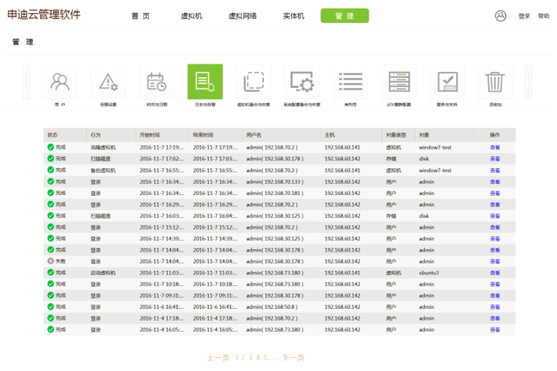Go to 首页 home tab
This screenshot has width=557, height=371.
click(x=141, y=16)
